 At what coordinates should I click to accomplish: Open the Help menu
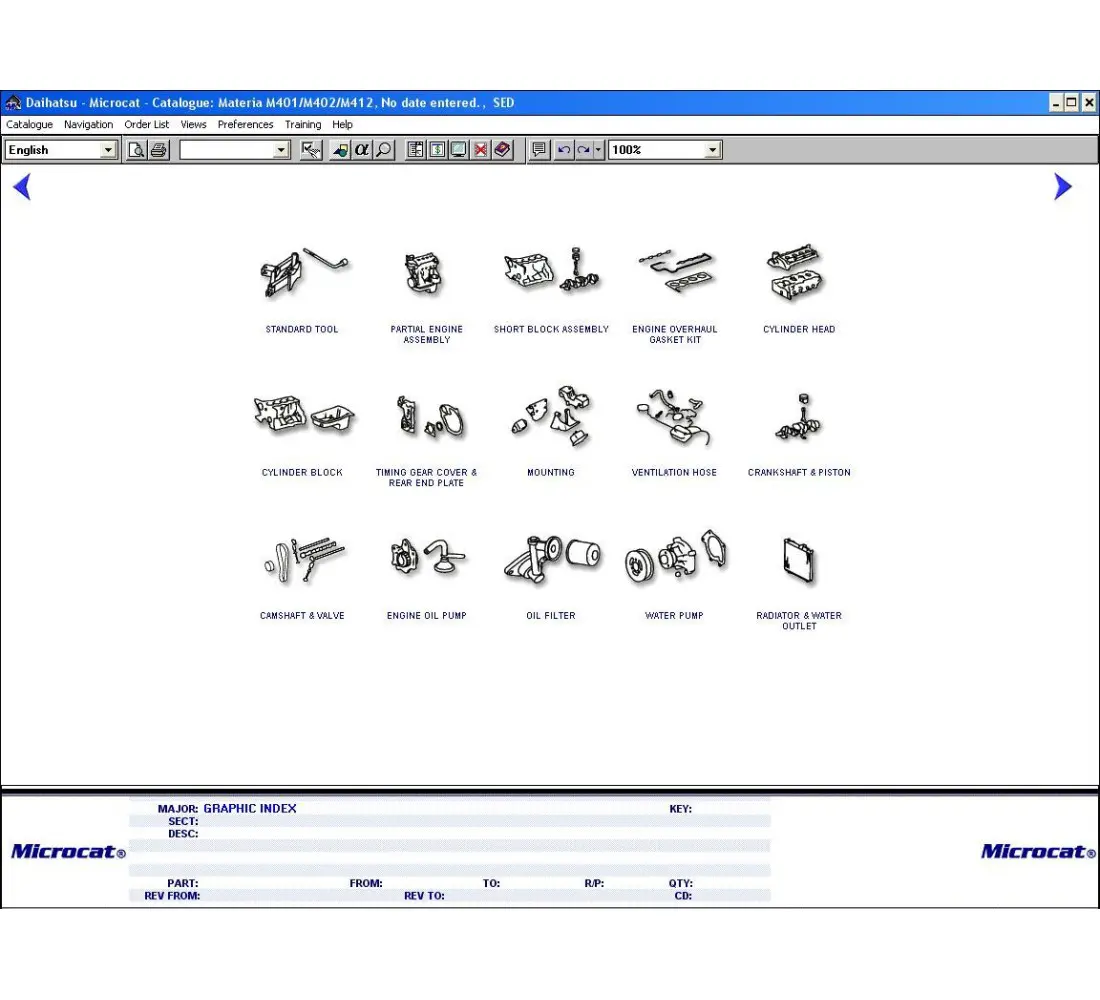pyautogui.click(x=342, y=124)
